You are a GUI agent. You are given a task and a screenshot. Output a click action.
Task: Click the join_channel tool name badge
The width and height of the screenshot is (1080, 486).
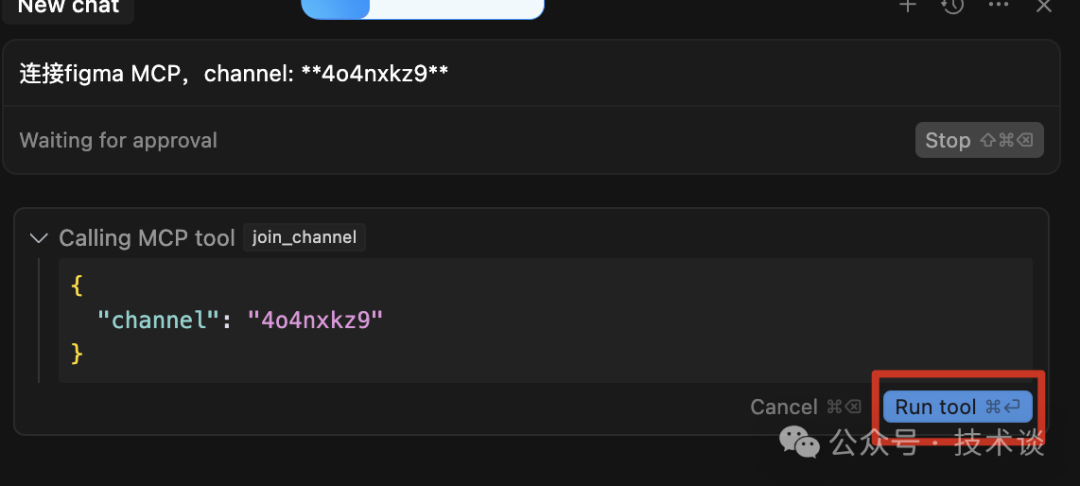tap(304, 237)
